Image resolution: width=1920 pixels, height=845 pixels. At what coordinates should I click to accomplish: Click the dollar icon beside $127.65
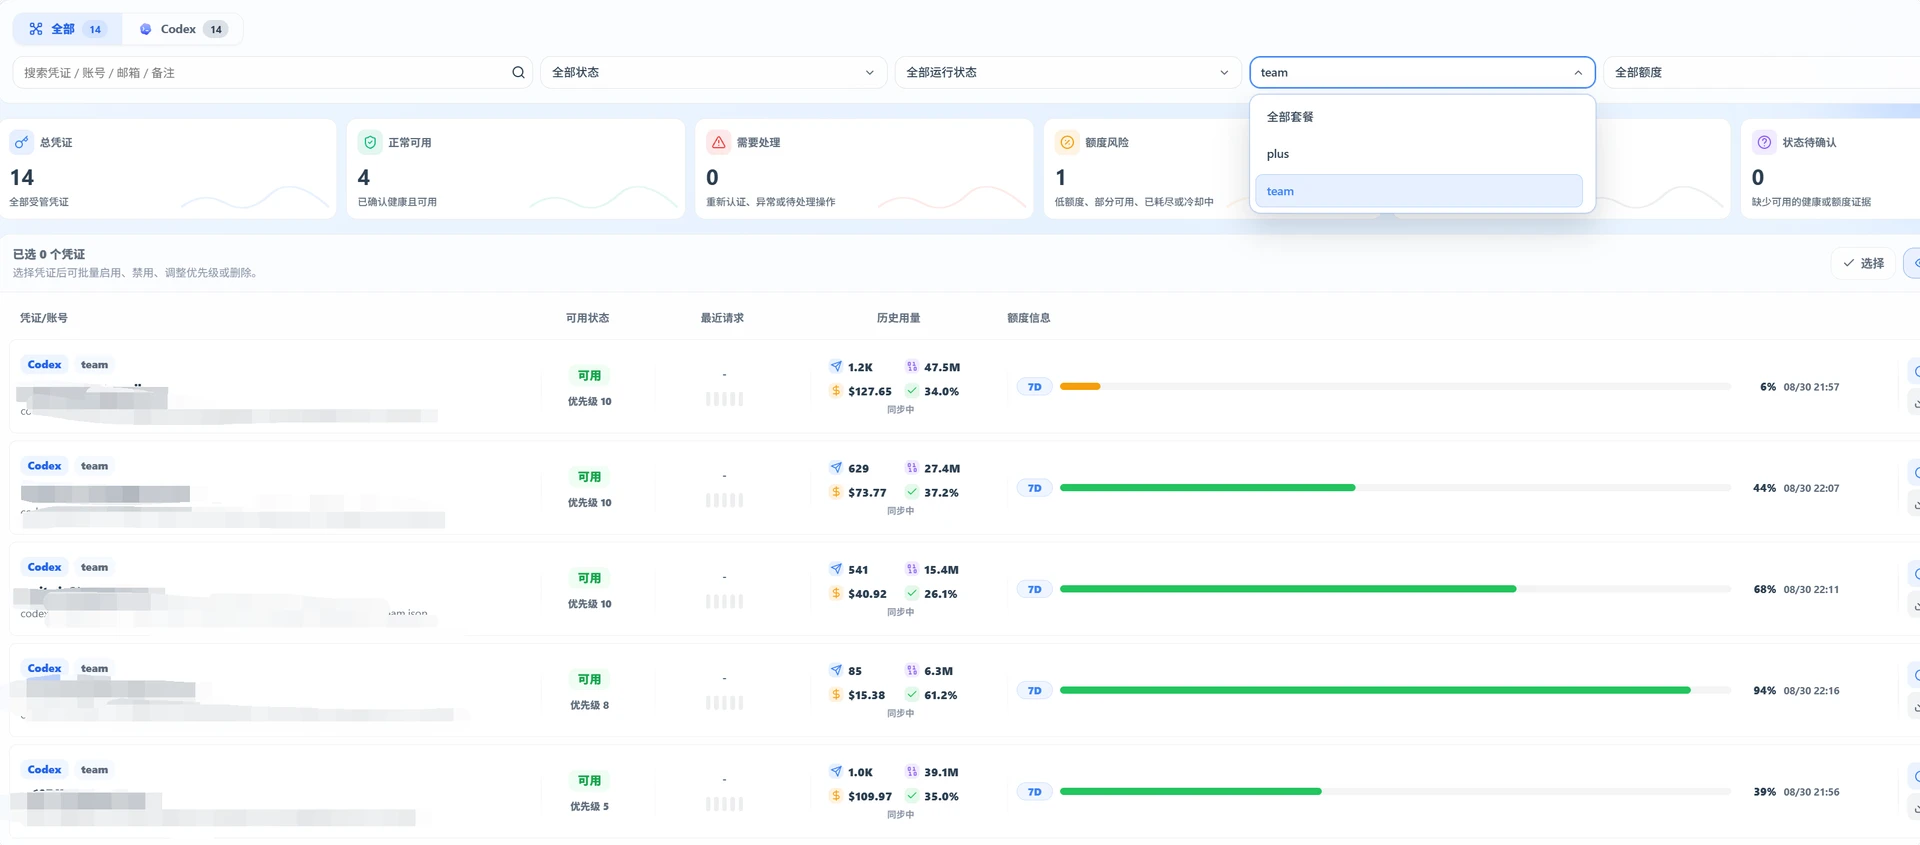tap(836, 391)
